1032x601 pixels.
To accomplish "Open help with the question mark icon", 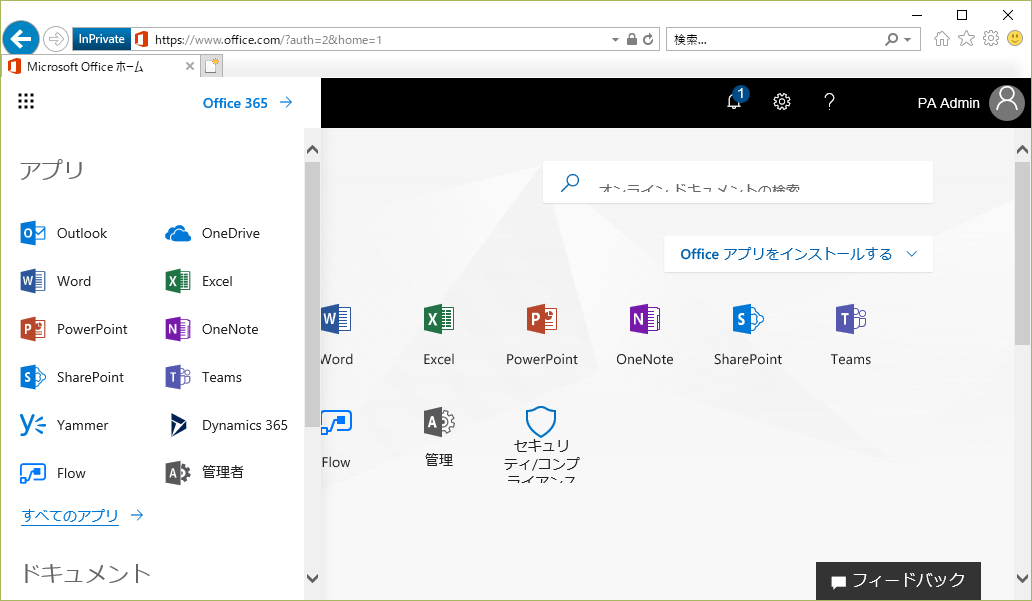I will coord(829,101).
